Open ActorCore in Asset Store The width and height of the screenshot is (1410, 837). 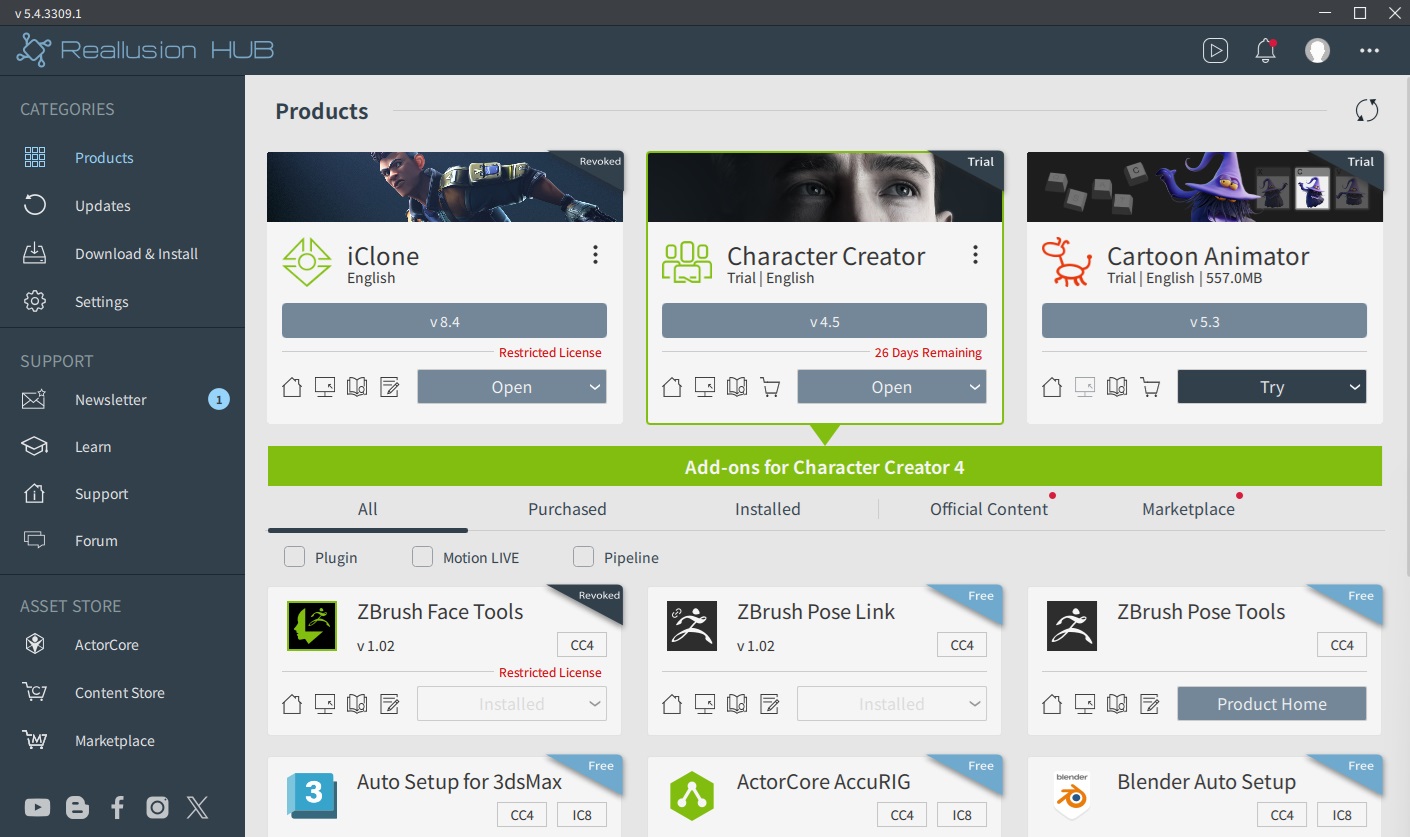(122, 645)
